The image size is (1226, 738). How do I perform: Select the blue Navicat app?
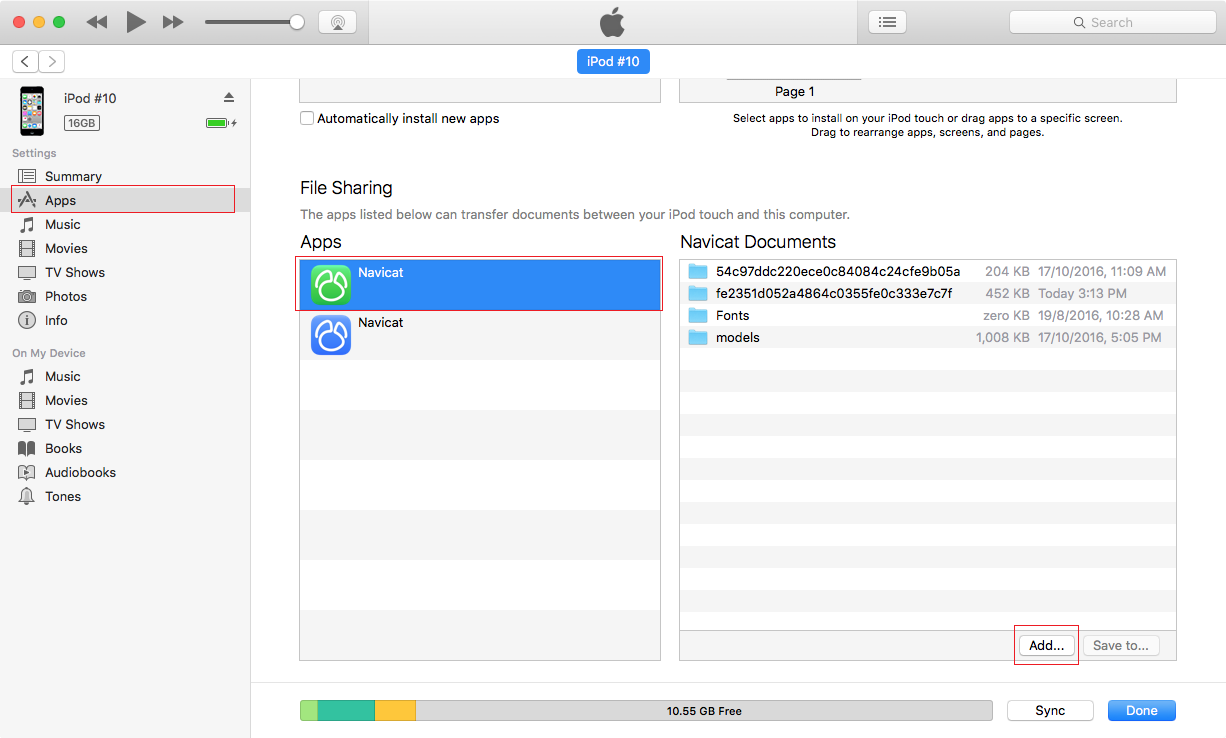tap(480, 335)
